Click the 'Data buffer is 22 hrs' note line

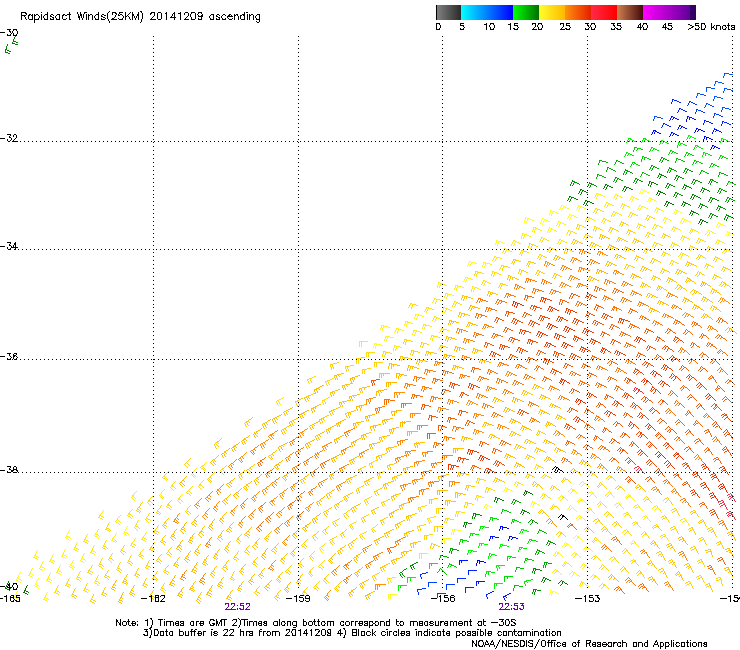(x=352, y=633)
